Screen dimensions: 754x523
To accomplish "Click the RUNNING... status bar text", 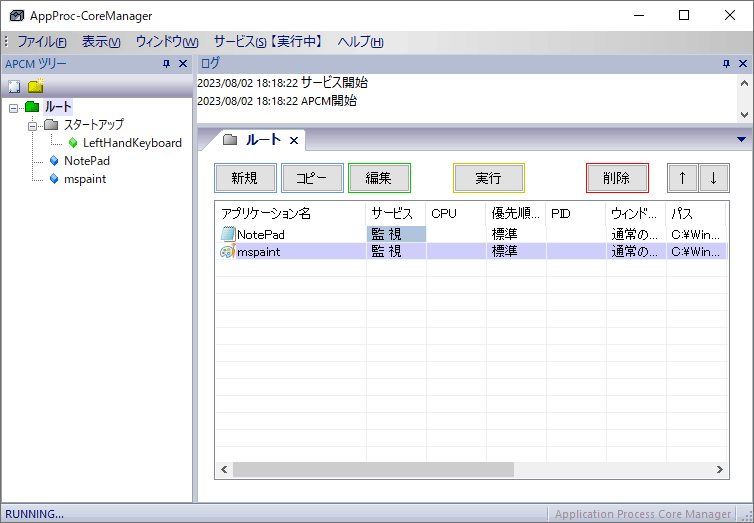I will click(x=34, y=514).
